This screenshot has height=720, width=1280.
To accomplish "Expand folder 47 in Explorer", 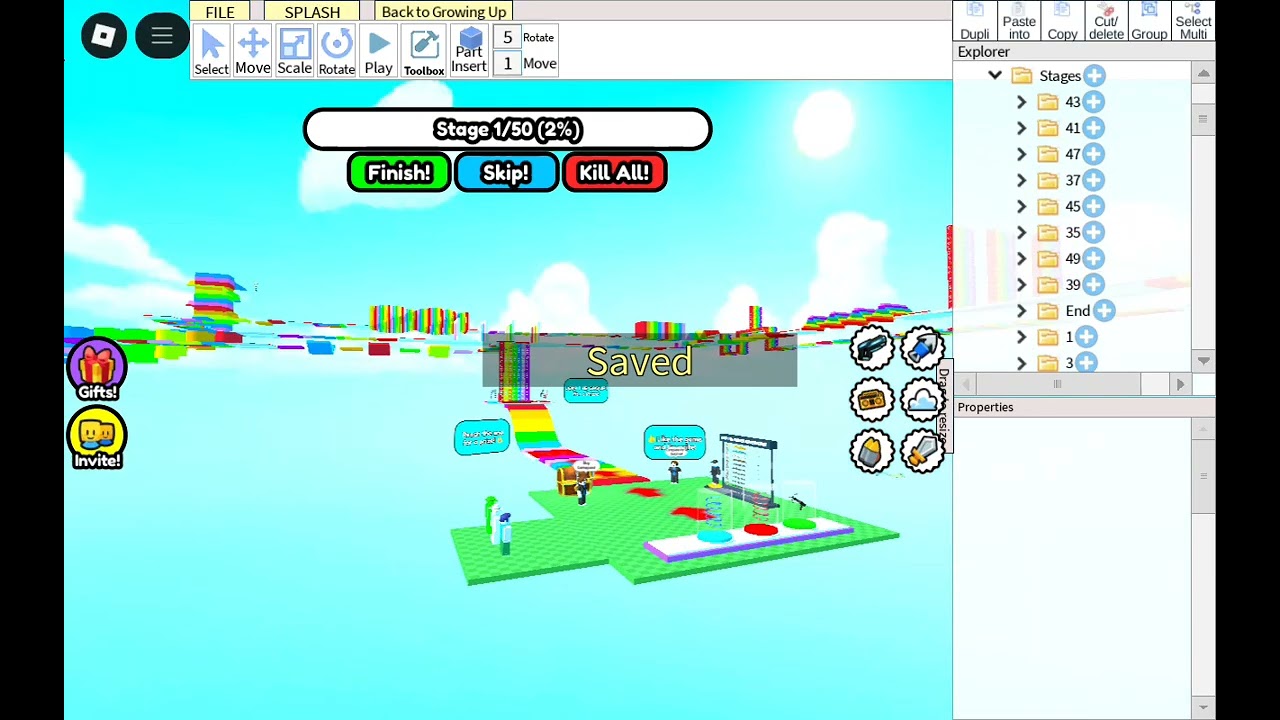I will coord(1021,154).
